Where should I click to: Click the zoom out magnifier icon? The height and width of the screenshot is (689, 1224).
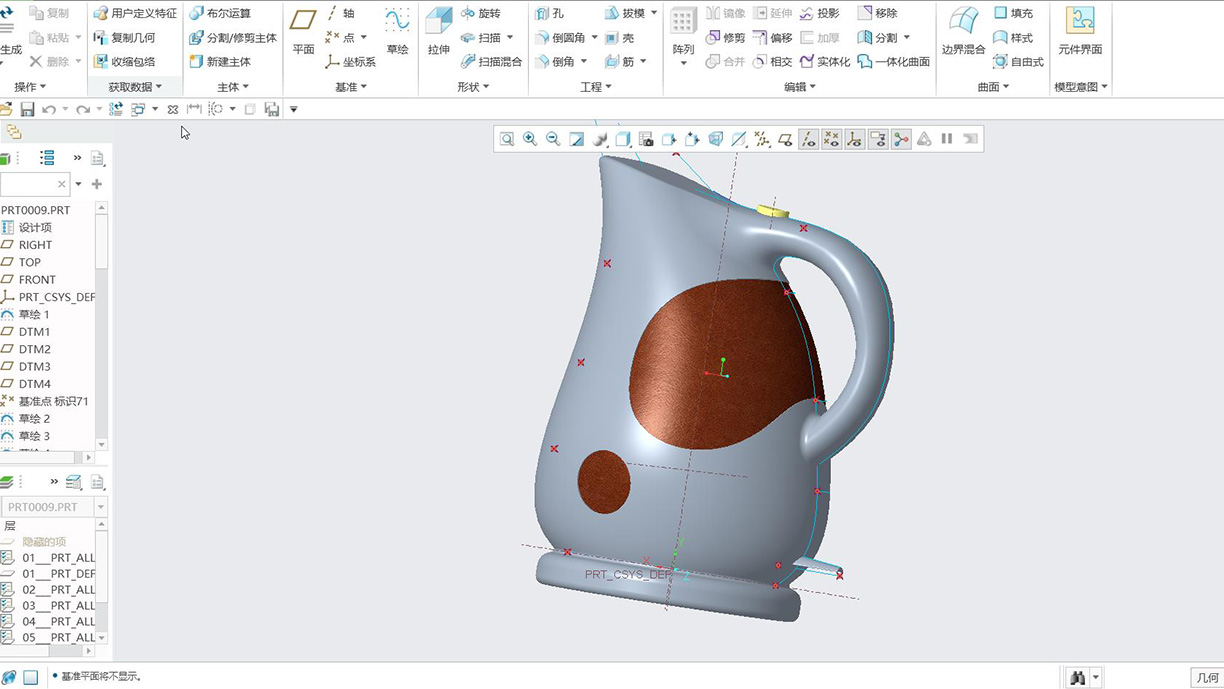pos(553,139)
